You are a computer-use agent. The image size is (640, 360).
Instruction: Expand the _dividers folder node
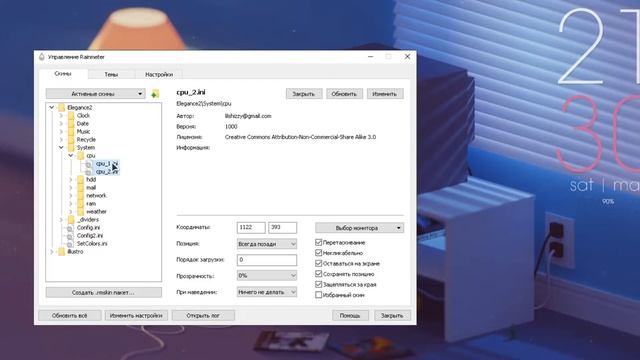61,220
